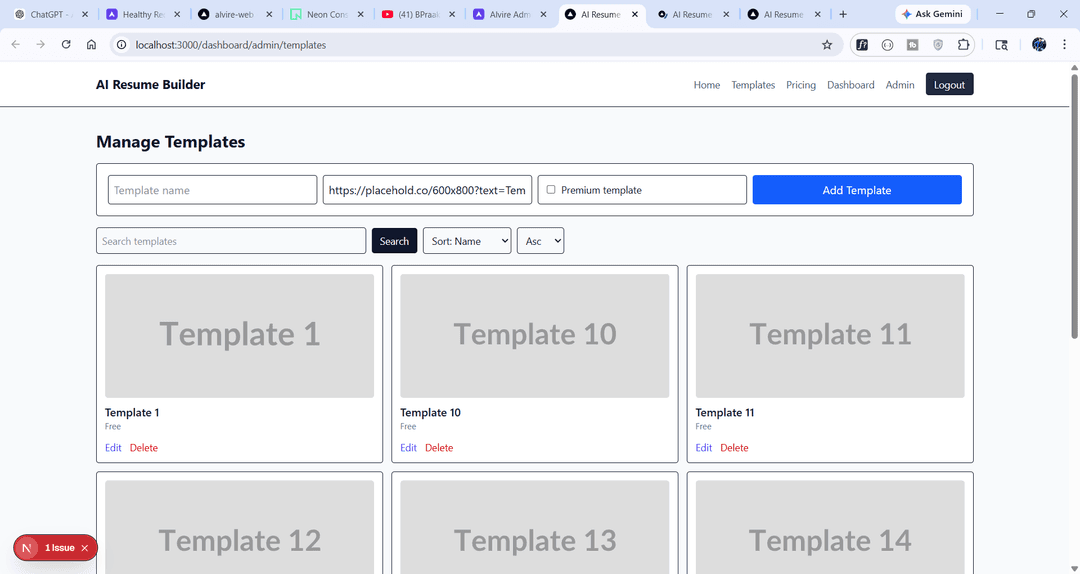This screenshot has width=1080, height=574.
Task: Focus the Search templates field
Action: [231, 240]
